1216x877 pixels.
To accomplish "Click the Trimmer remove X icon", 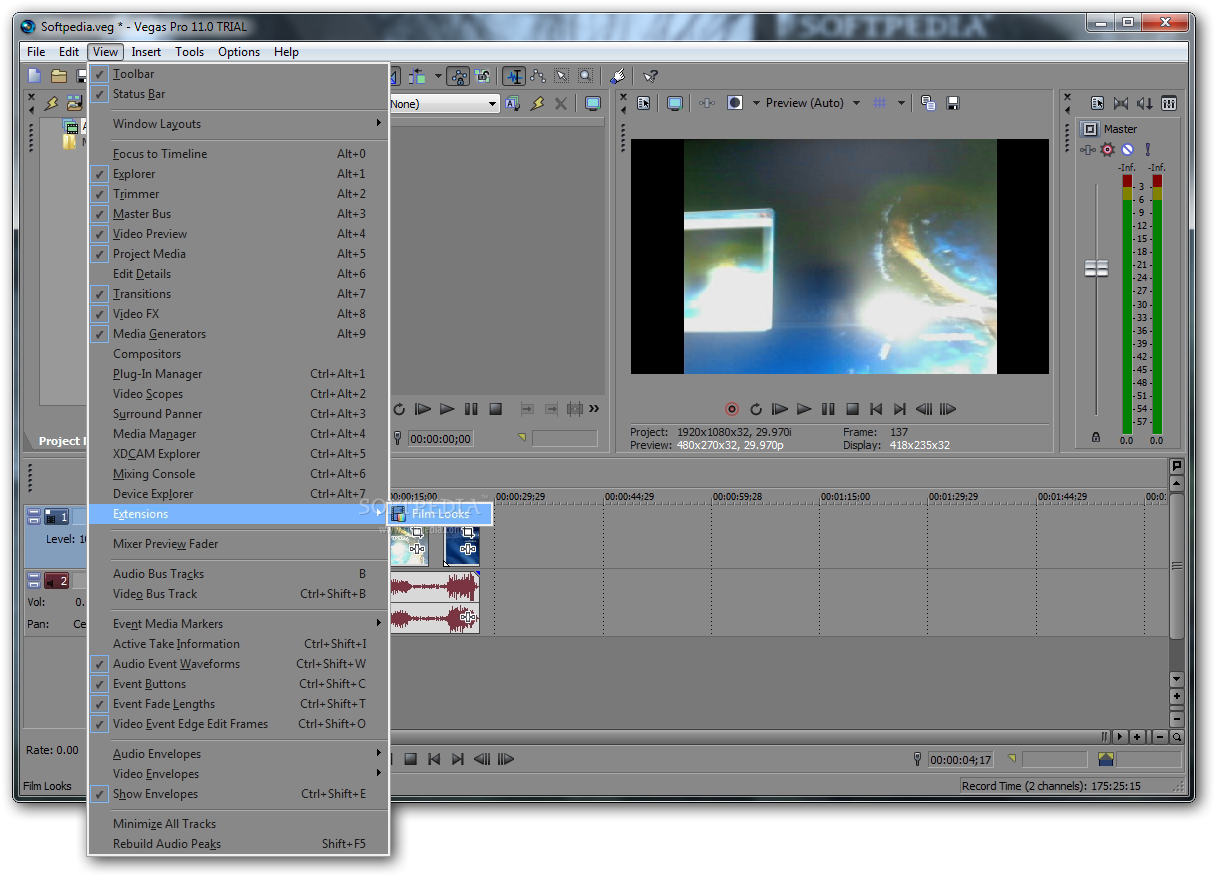I will click(561, 104).
